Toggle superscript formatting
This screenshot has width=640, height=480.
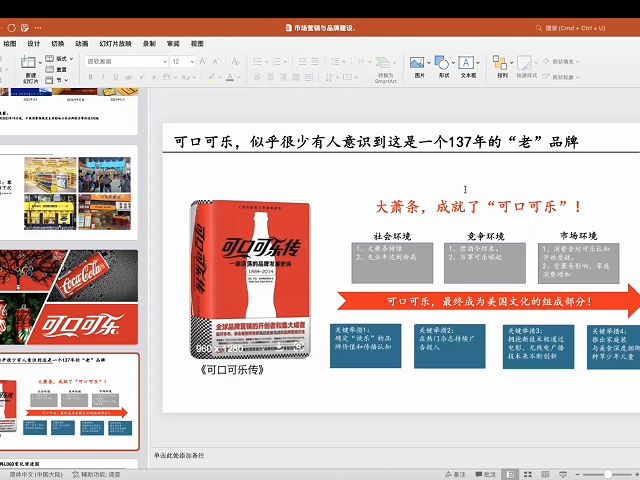tap(142, 77)
